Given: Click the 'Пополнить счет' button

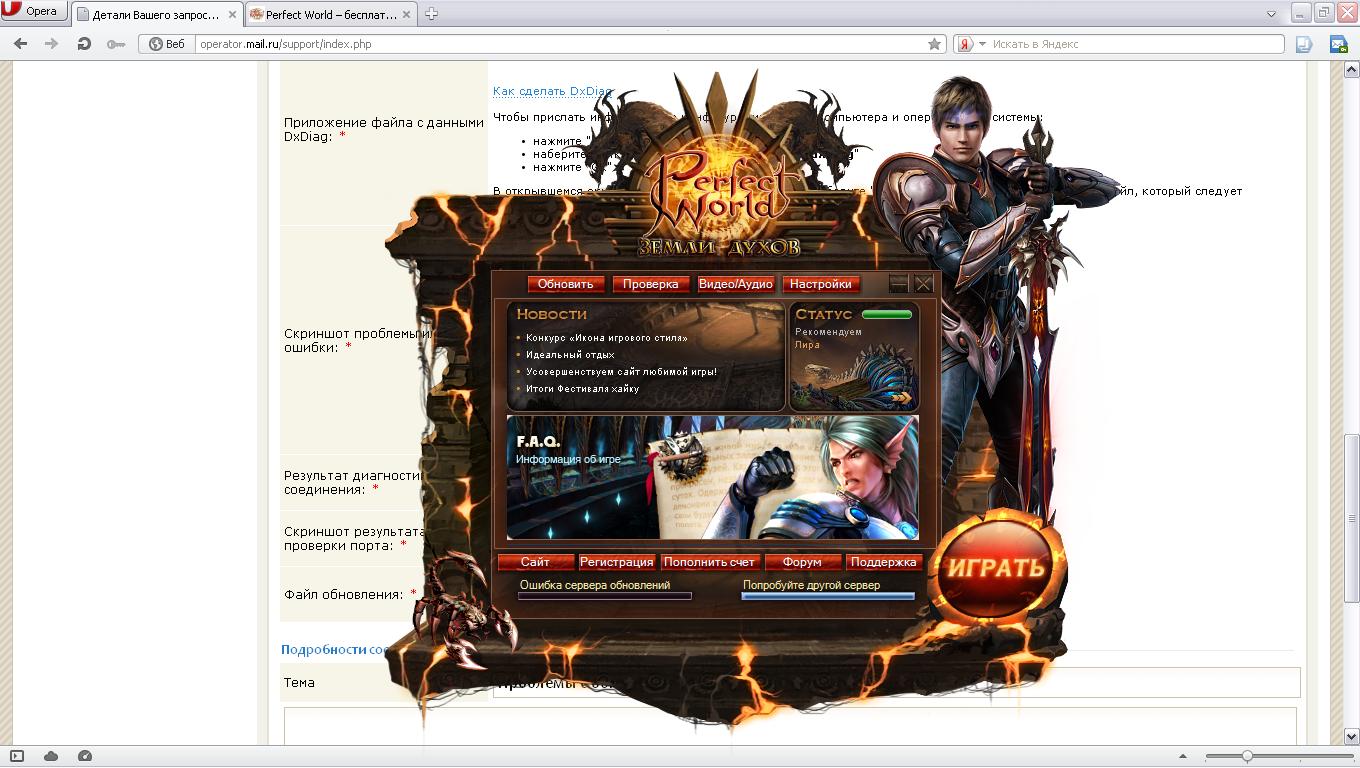Looking at the screenshot, I should point(709,562).
